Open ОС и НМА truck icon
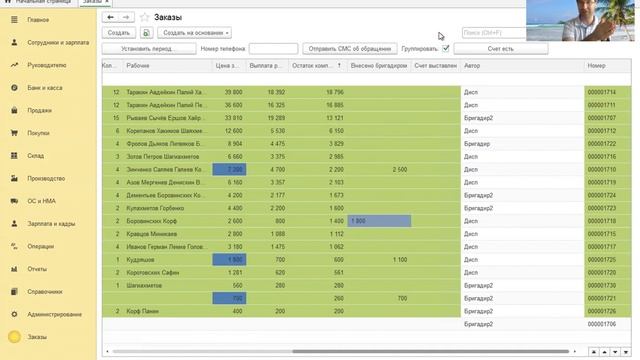The width and height of the screenshot is (640, 360). [x=14, y=201]
